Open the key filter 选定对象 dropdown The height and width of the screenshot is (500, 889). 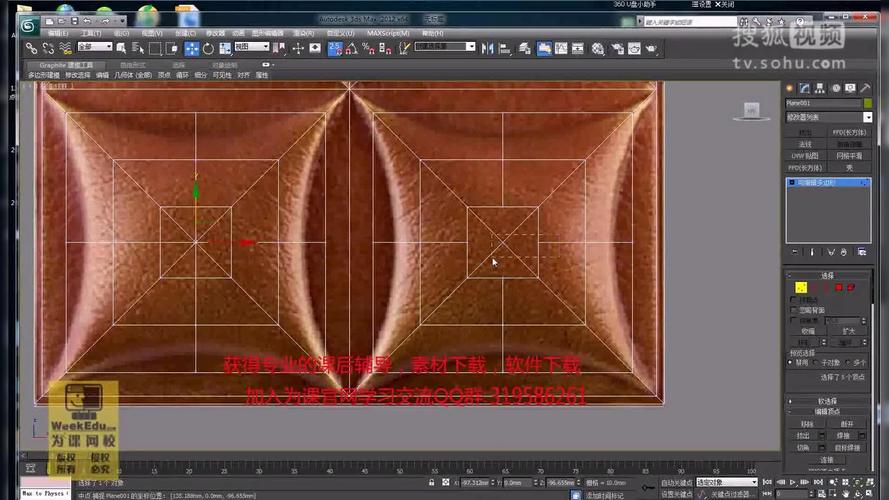(x=727, y=482)
